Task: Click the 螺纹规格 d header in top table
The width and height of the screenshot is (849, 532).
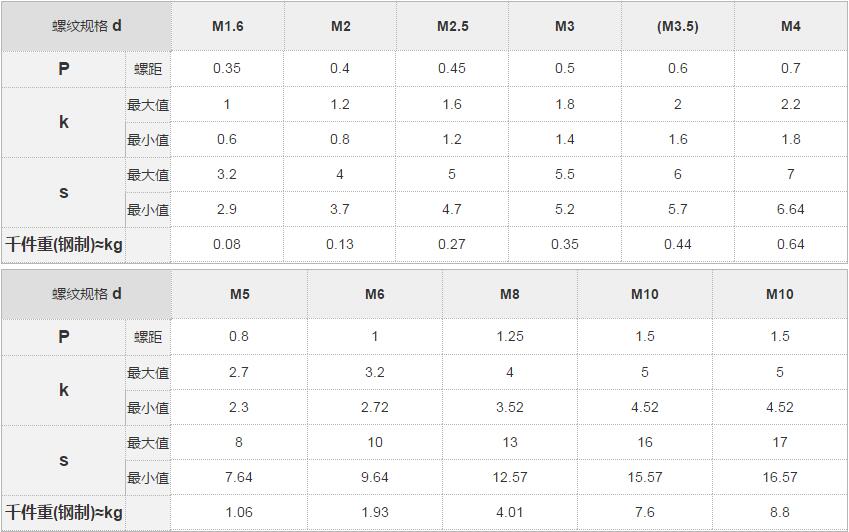Action: pos(86,27)
